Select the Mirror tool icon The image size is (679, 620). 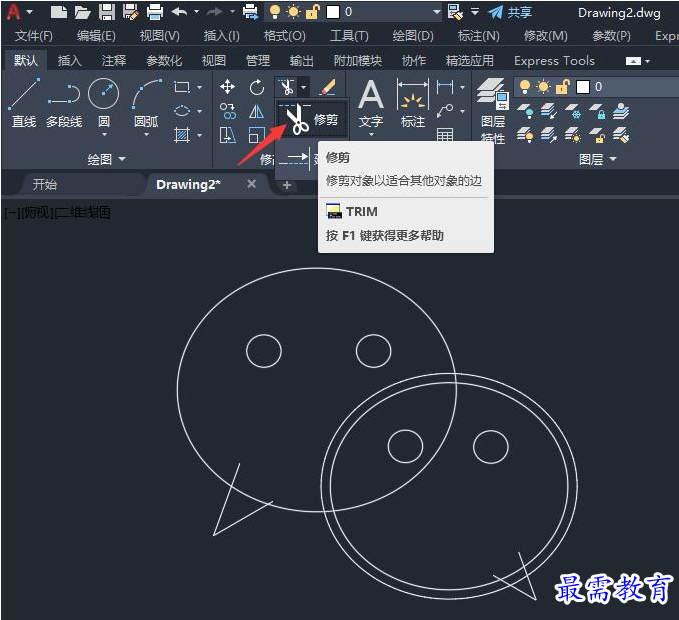[256, 111]
